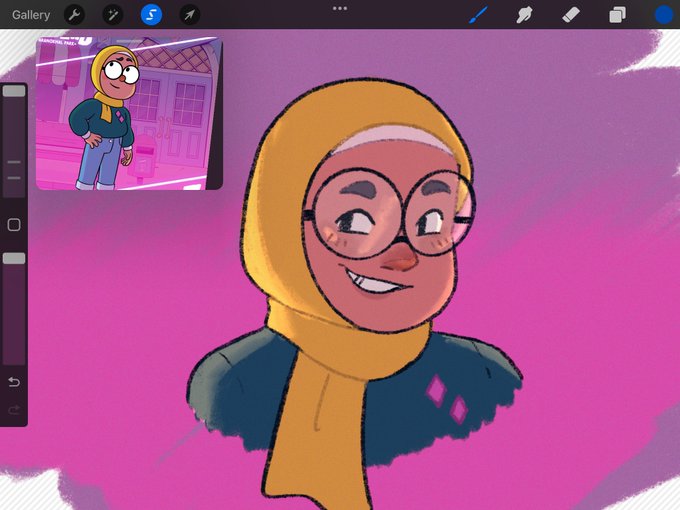Open the blue color picker circle

tap(664, 15)
